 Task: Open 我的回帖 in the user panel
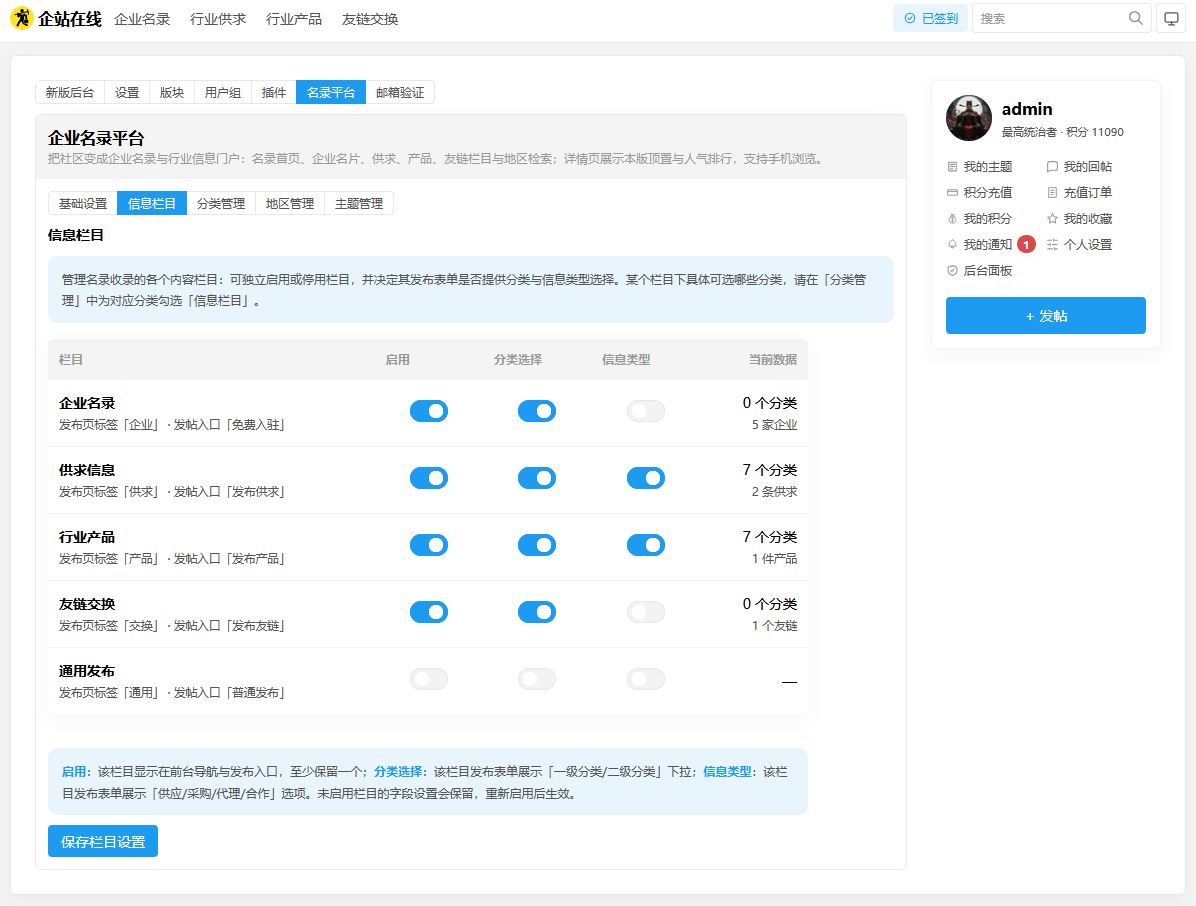(1079, 166)
